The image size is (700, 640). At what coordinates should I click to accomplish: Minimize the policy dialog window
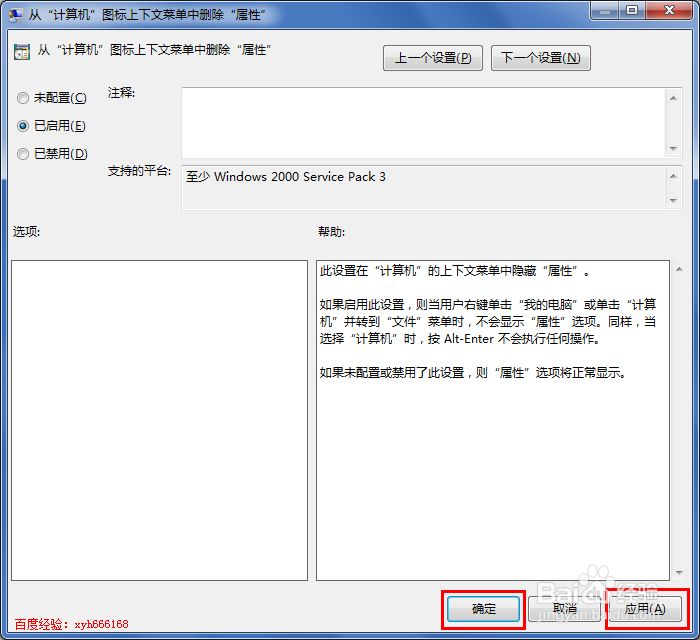click(x=605, y=11)
